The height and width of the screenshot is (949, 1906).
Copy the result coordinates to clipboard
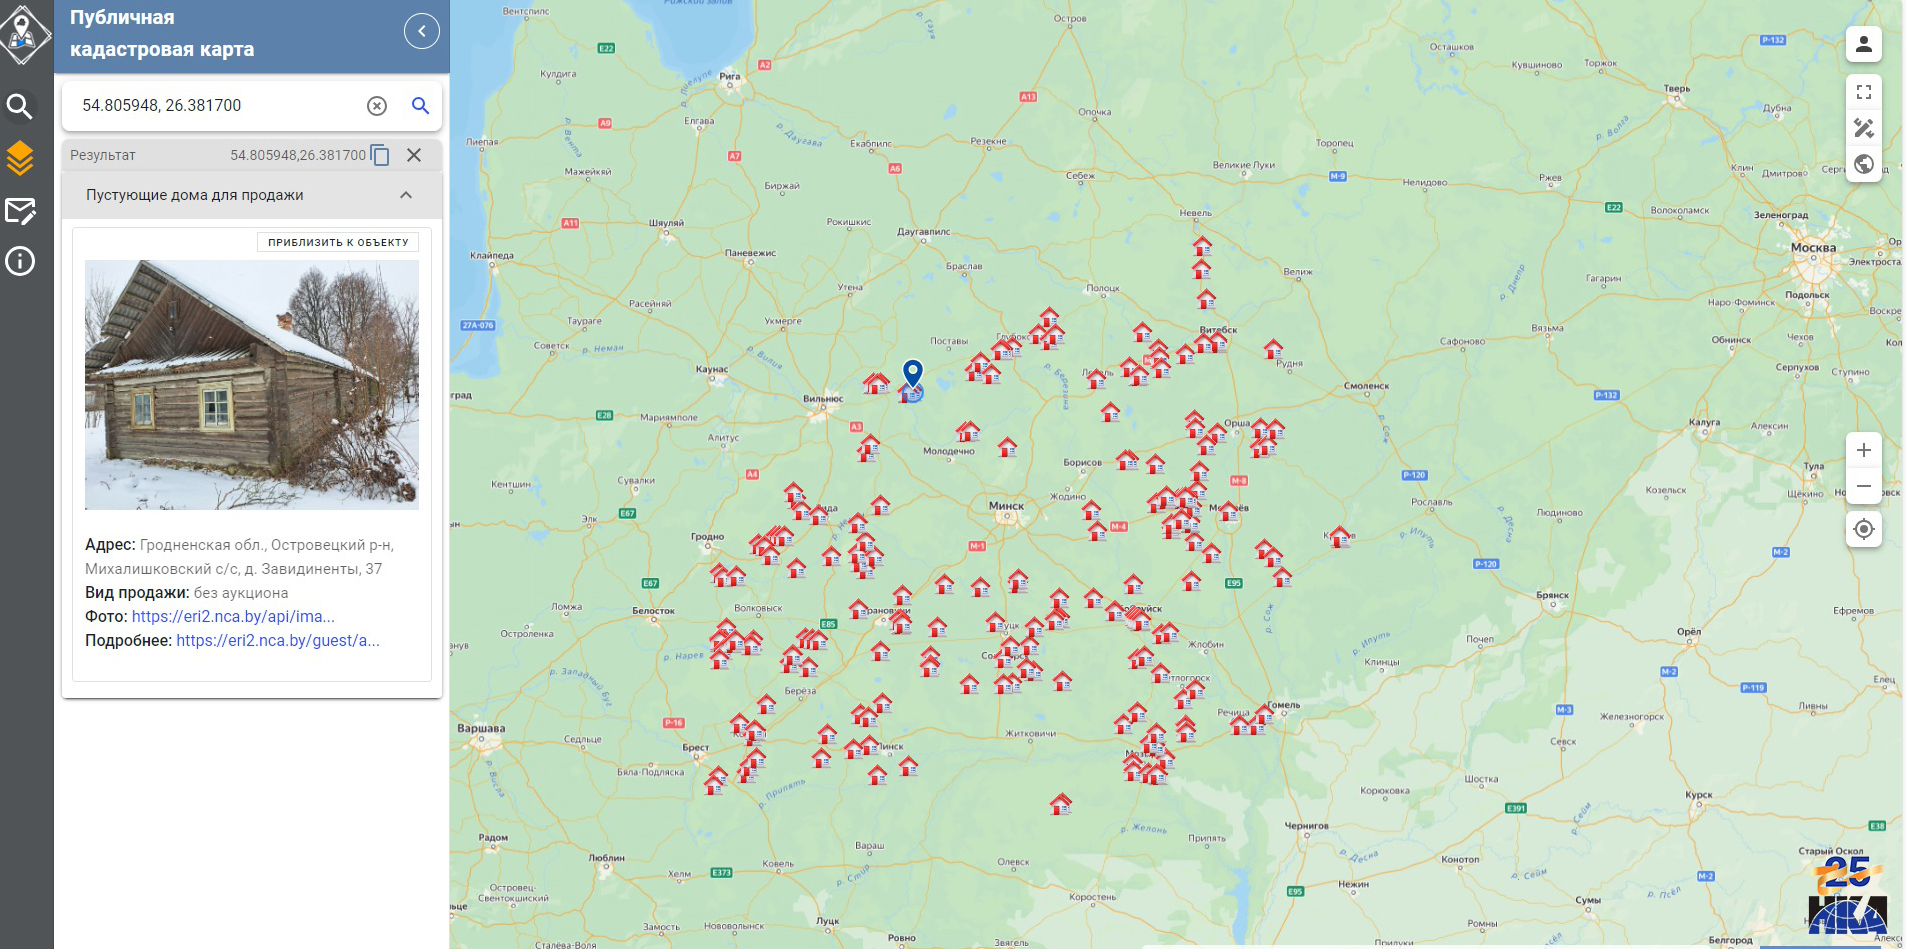[x=380, y=155]
